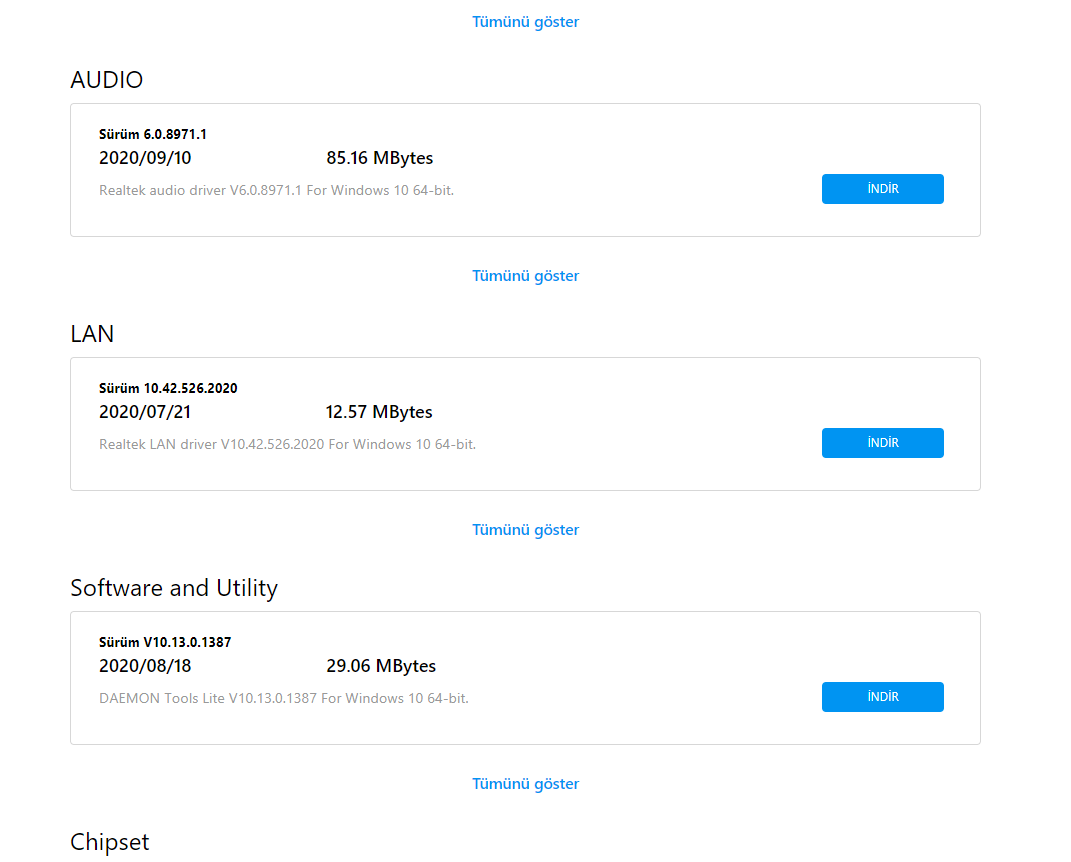The image size is (1071, 862).
Task: Show all AUDIO drivers via Tümünü göster
Action: pos(525,276)
